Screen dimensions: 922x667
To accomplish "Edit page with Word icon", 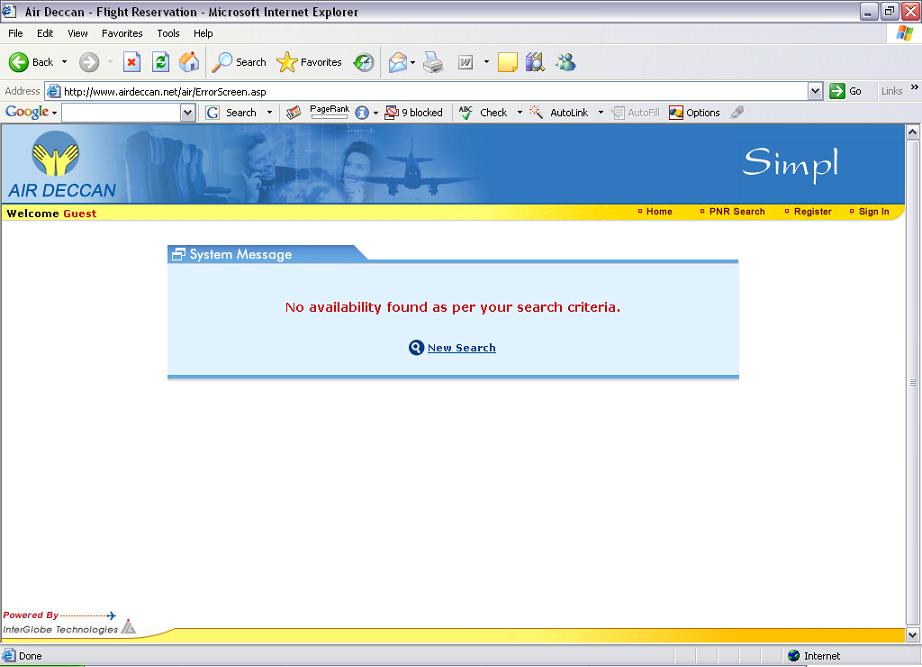I will tap(465, 62).
